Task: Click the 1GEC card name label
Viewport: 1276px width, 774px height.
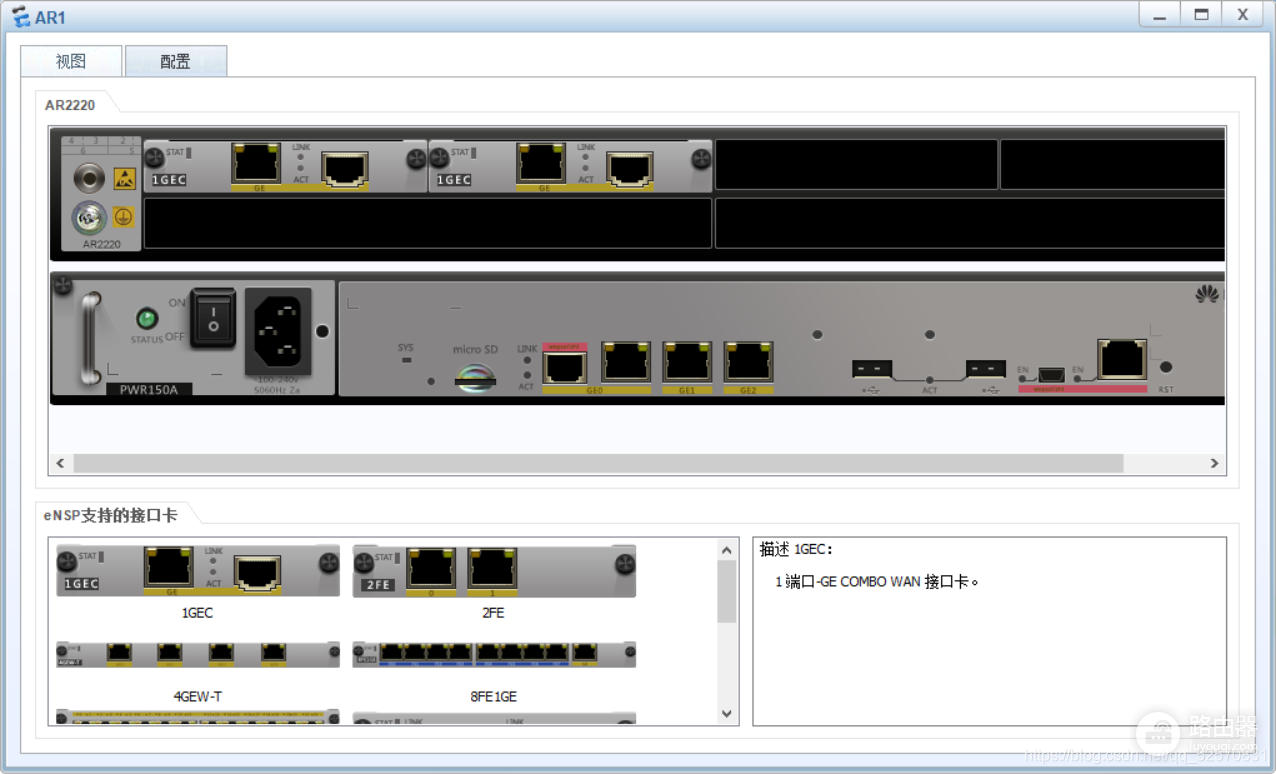Action: pos(197,613)
